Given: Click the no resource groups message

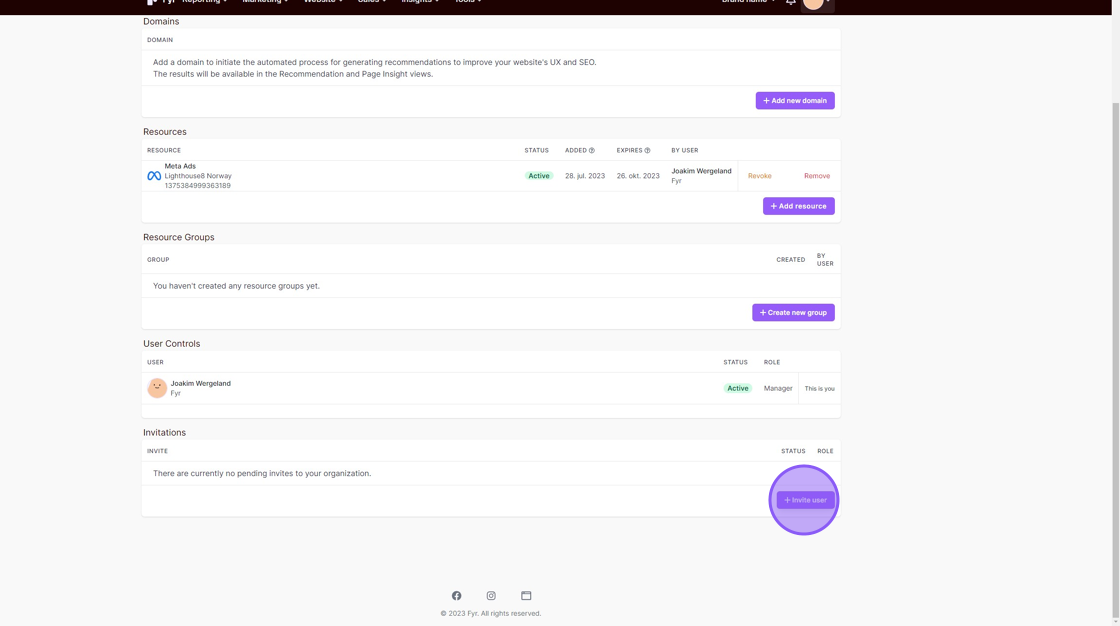Looking at the screenshot, I should [x=236, y=286].
